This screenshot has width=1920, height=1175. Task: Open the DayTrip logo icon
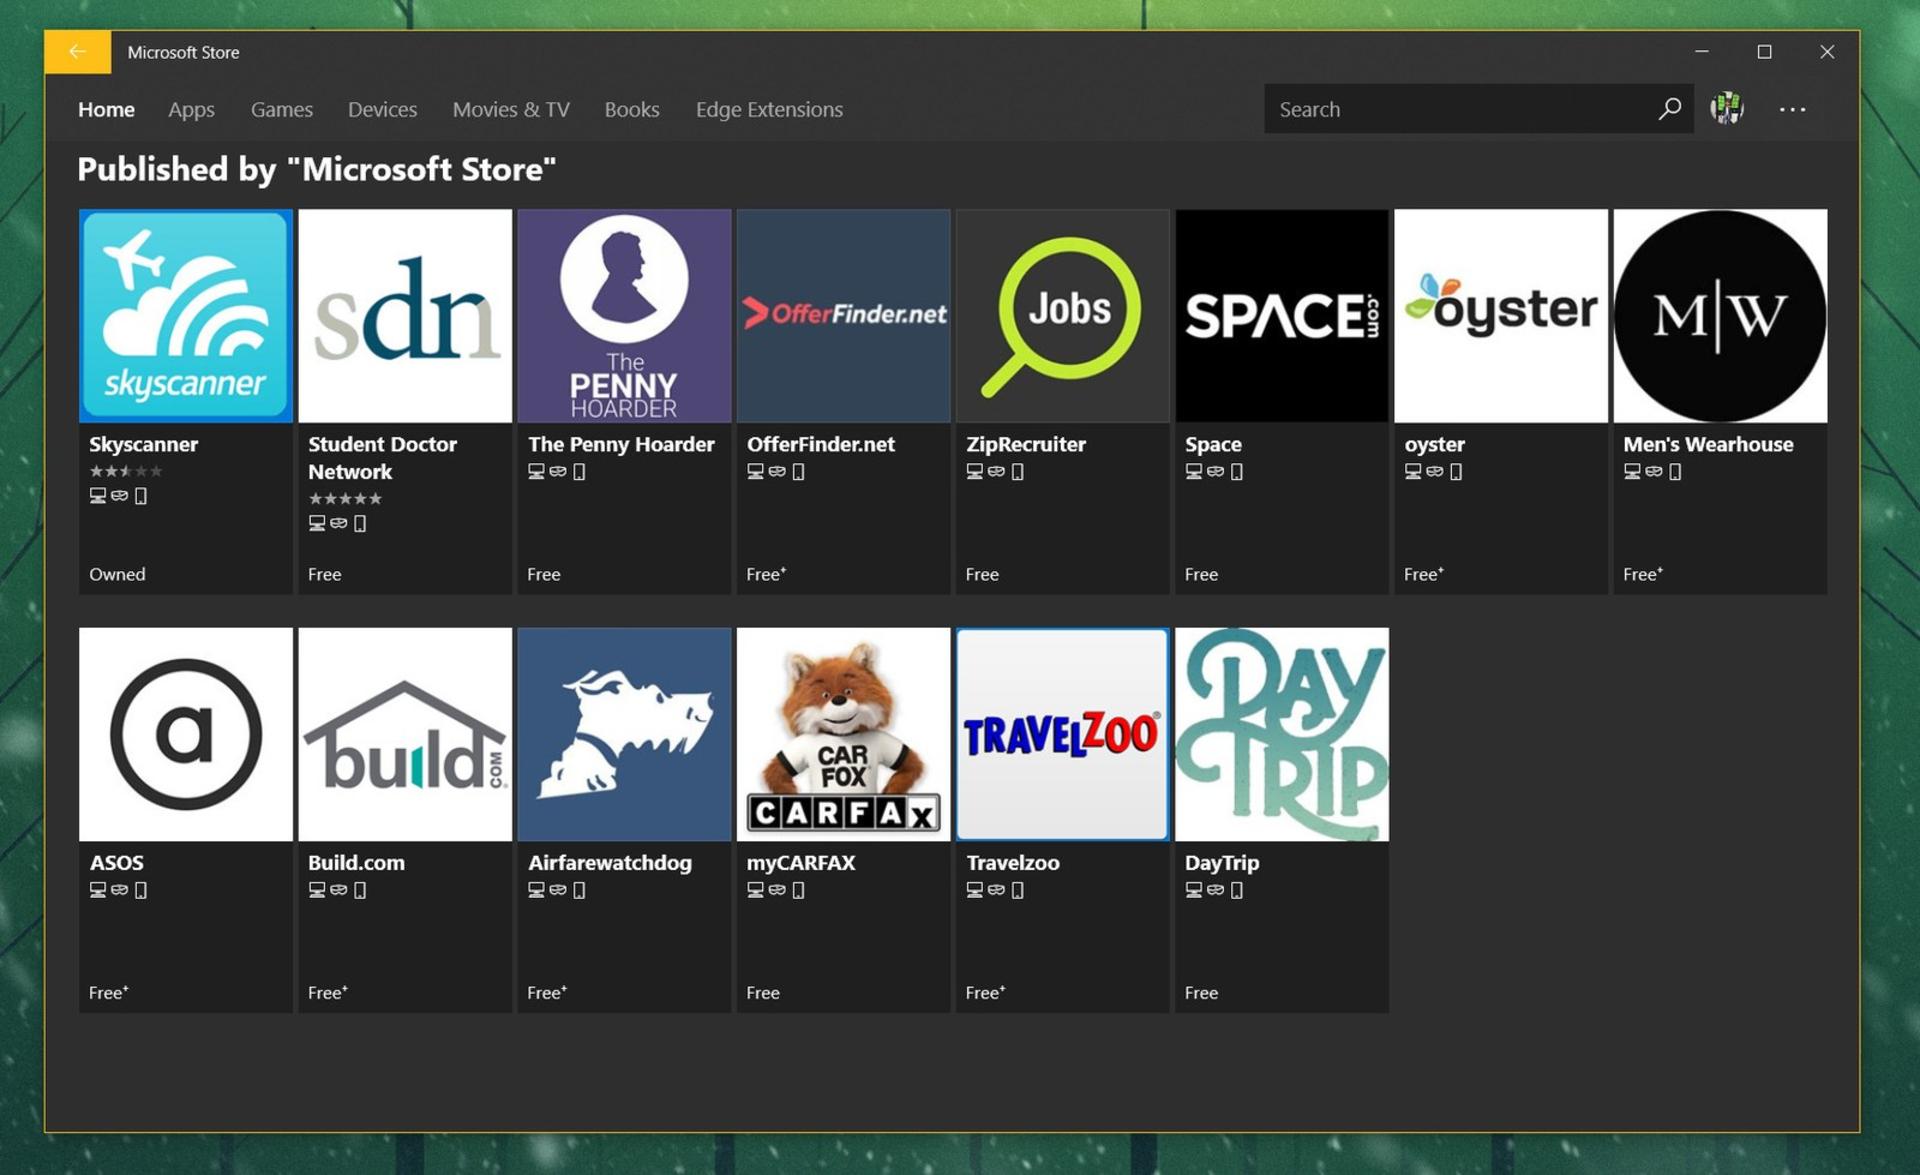pos(1282,734)
